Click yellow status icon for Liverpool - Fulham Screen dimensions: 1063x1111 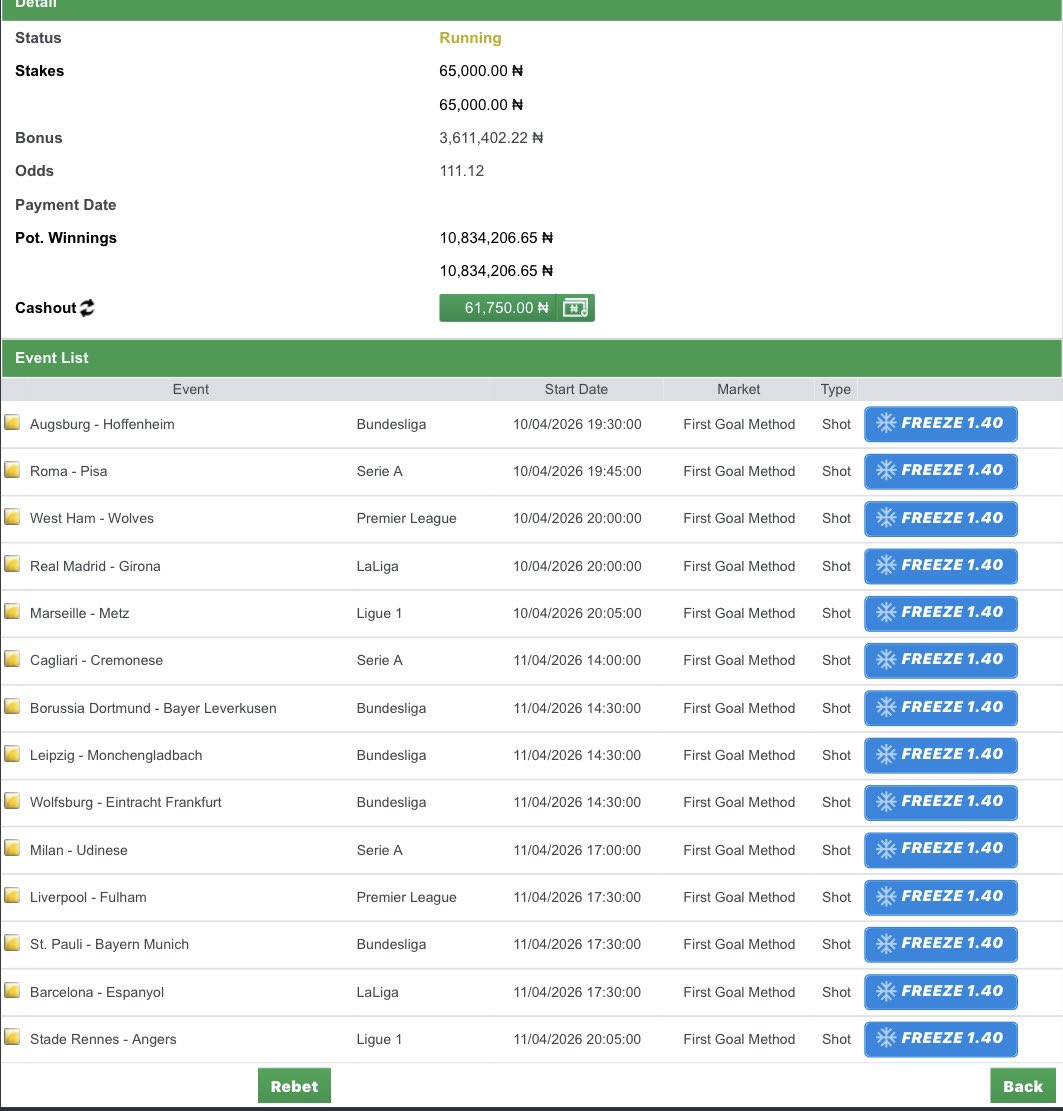coord(12,896)
